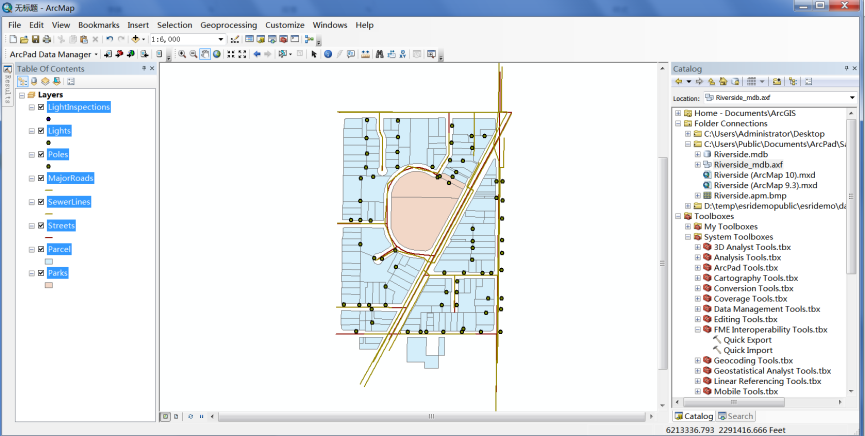
Task: Open Catalog Location dropdown
Action: (x=852, y=98)
